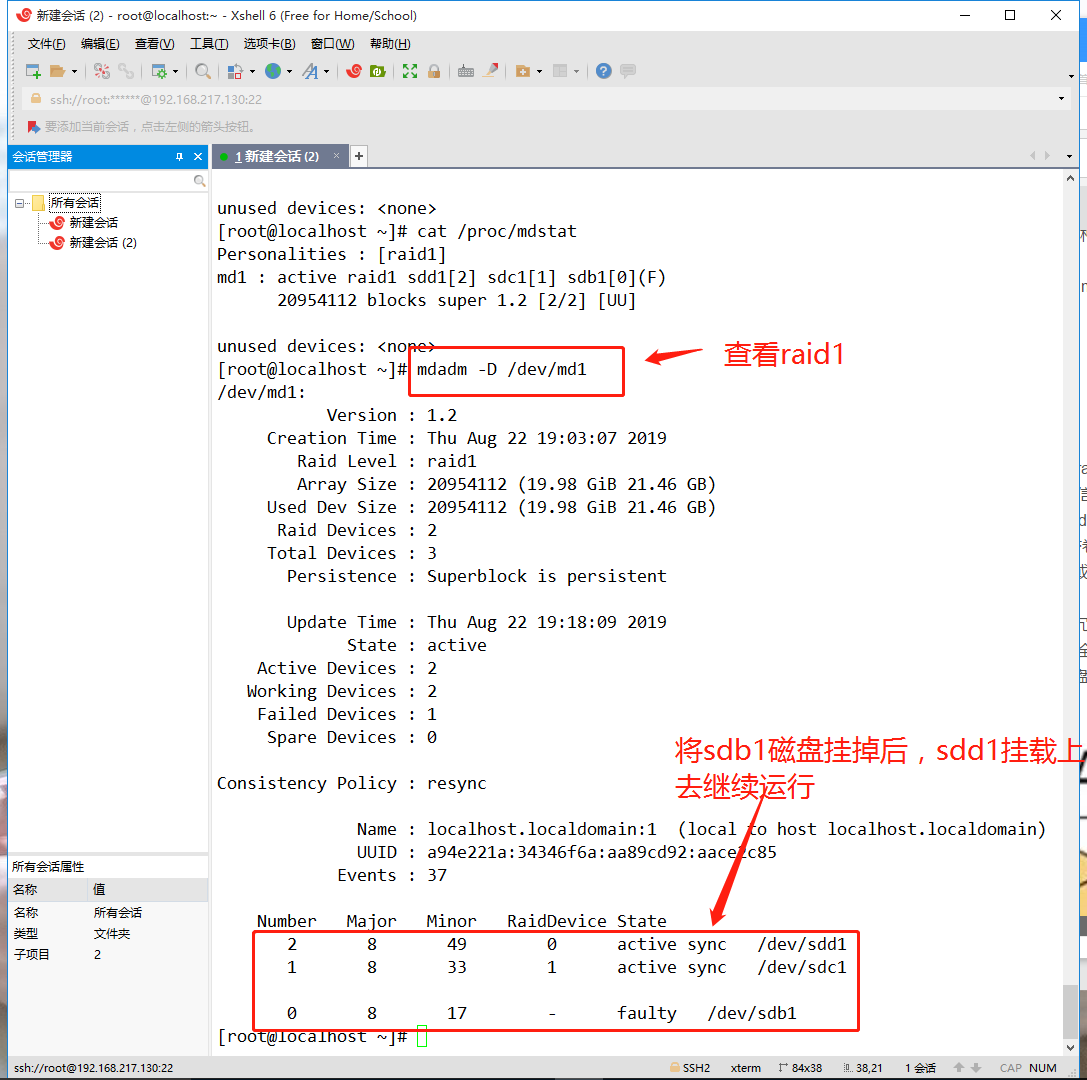This screenshot has height=1080, width=1087.
Task: Click the globe encoding toolbar icon
Action: click(x=273, y=71)
